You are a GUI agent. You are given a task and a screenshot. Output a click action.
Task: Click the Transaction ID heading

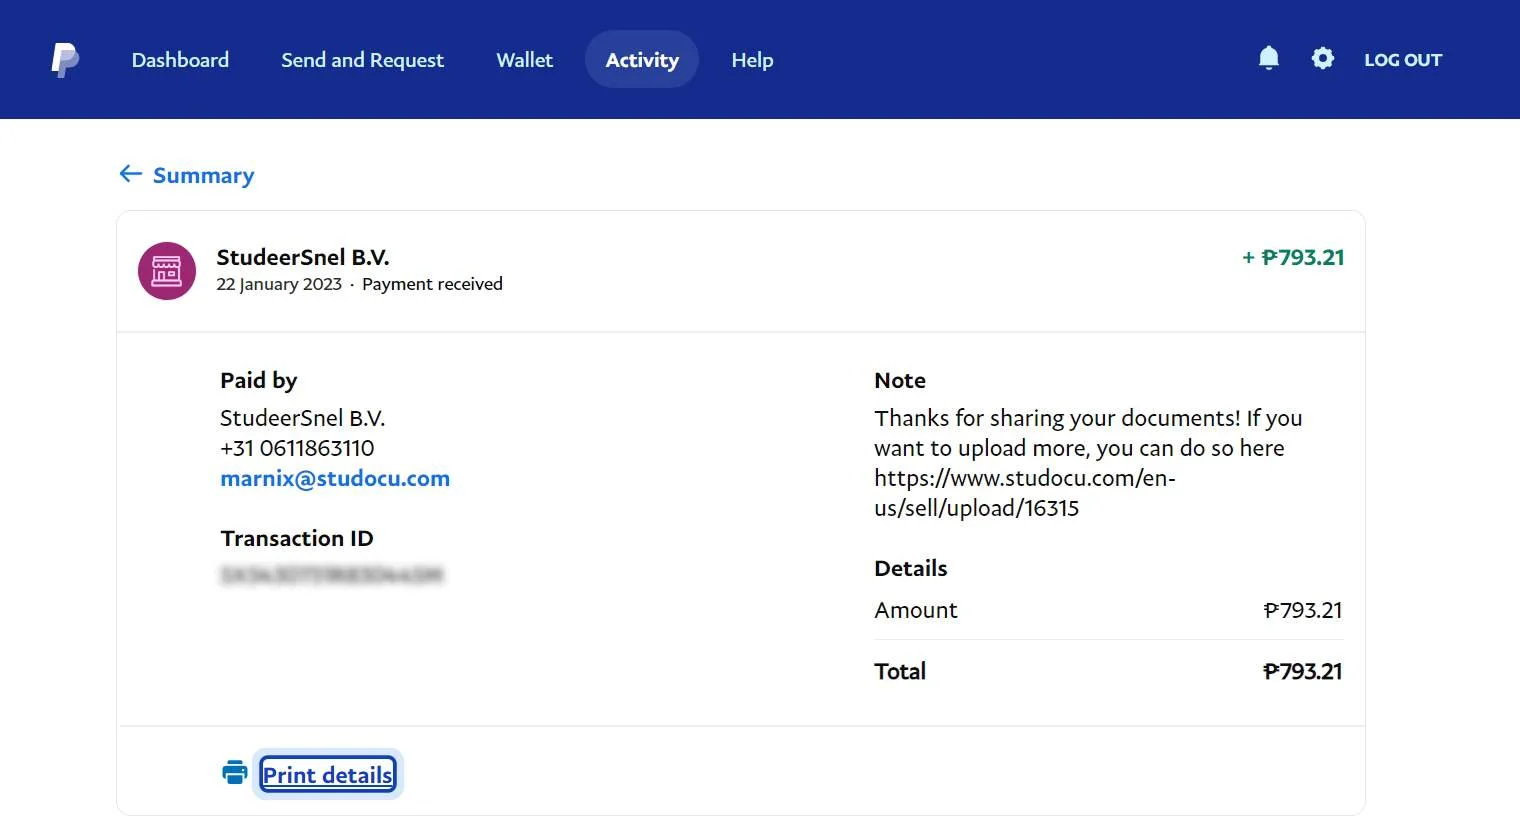click(297, 538)
